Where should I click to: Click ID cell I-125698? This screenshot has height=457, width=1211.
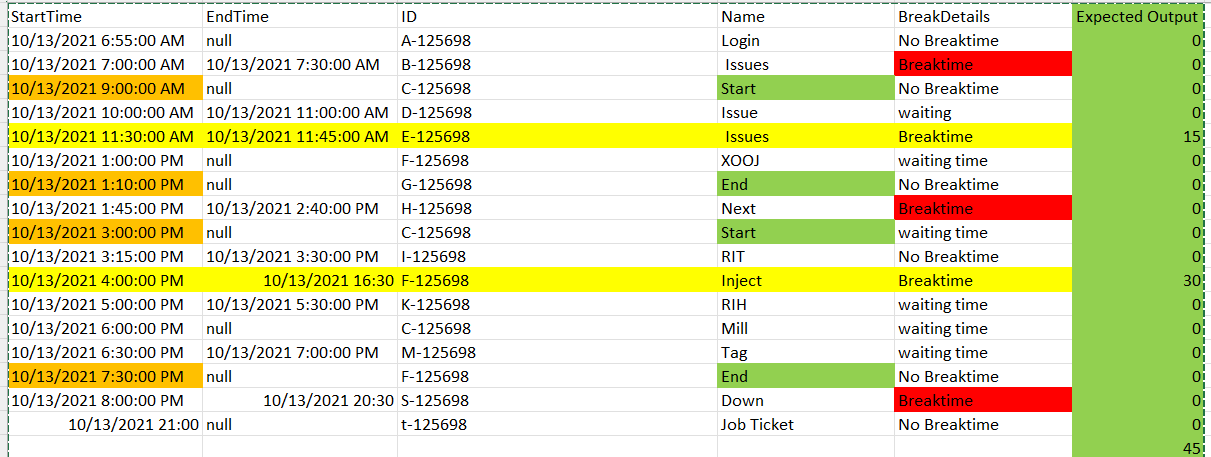pyautogui.click(x=557, y=257)
